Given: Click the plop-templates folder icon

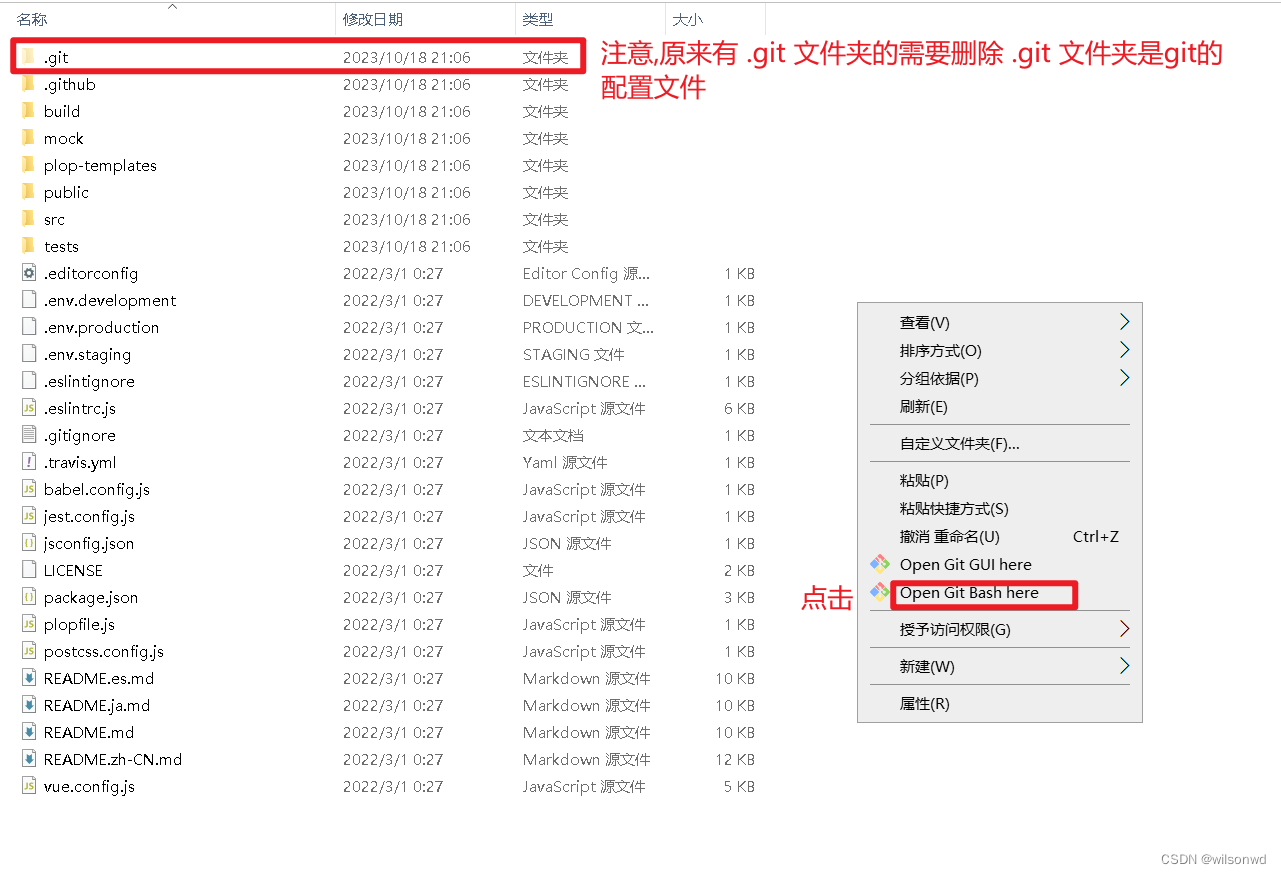Looking at the screenshot, I should 28,165.
